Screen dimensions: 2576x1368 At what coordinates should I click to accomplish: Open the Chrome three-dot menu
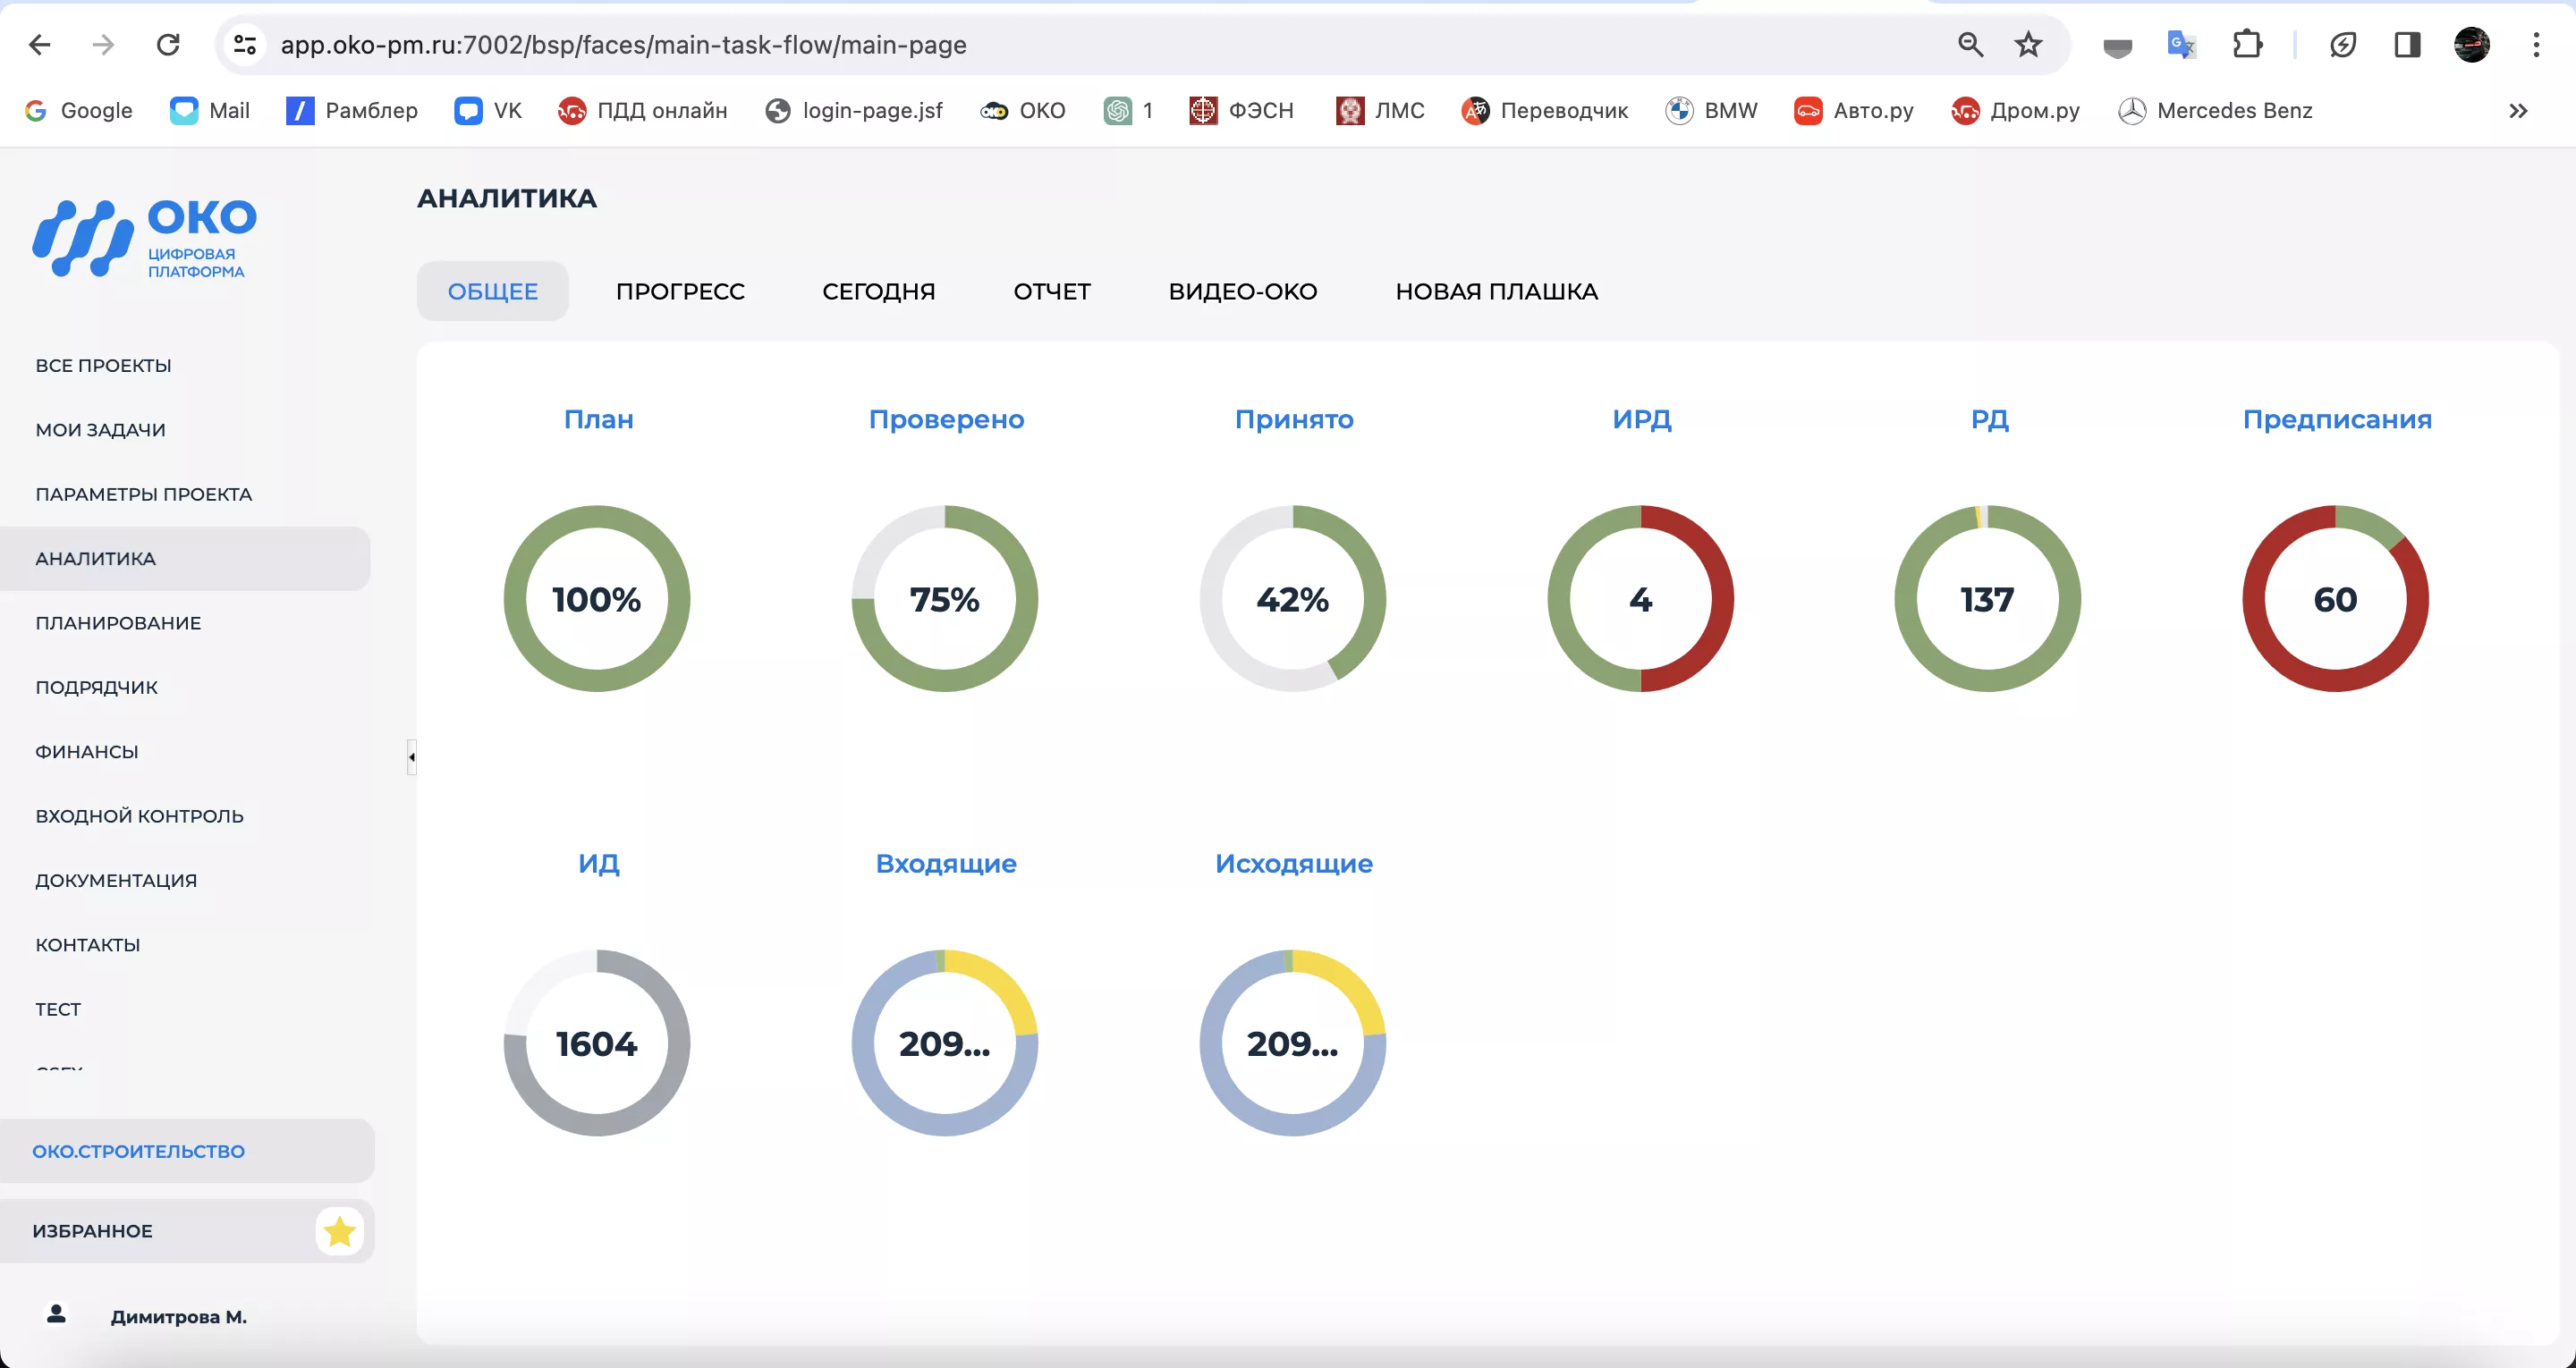click(x=2537, y=45)
